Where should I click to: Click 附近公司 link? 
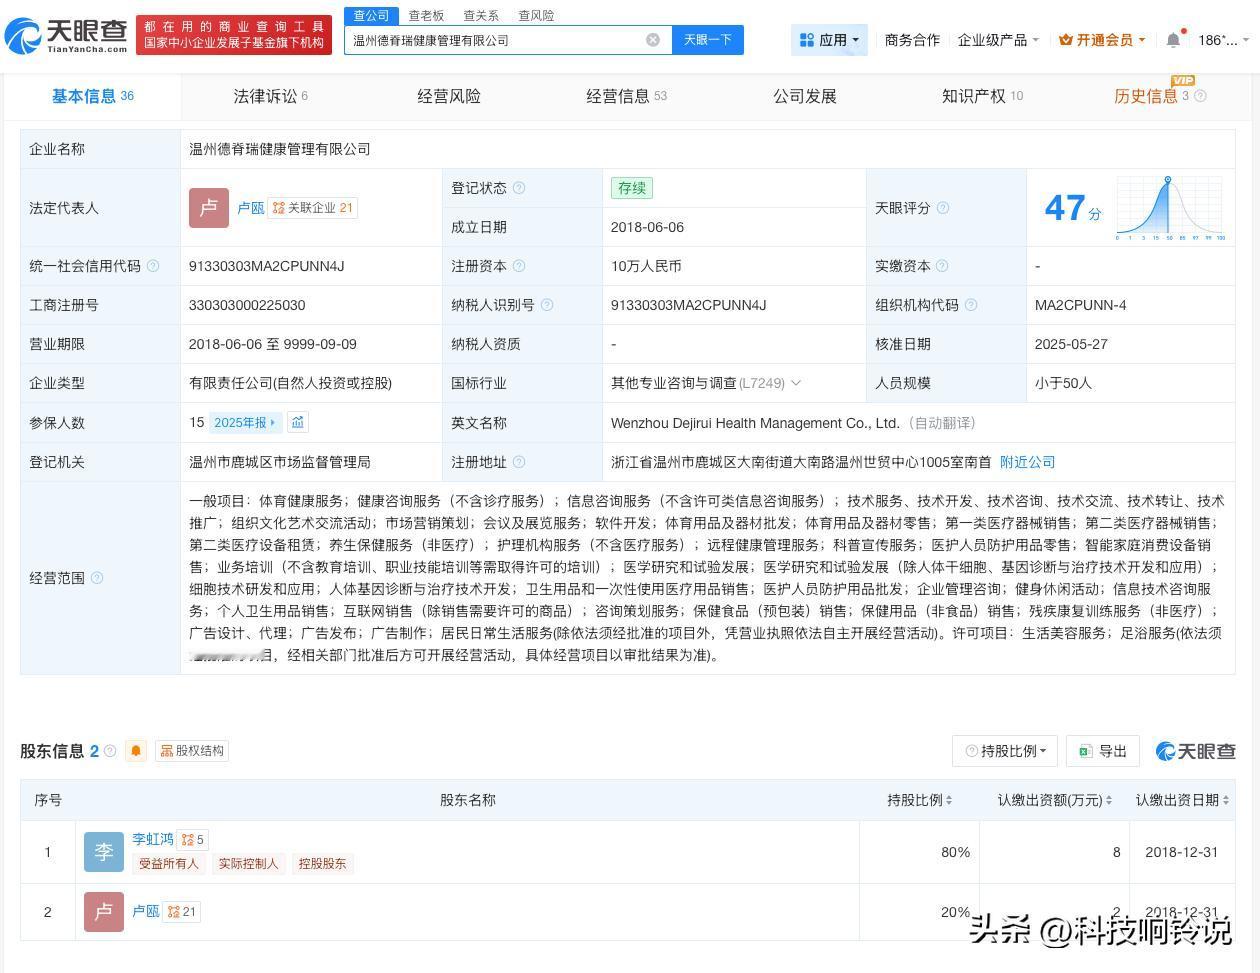click(x=1028, y=462)
